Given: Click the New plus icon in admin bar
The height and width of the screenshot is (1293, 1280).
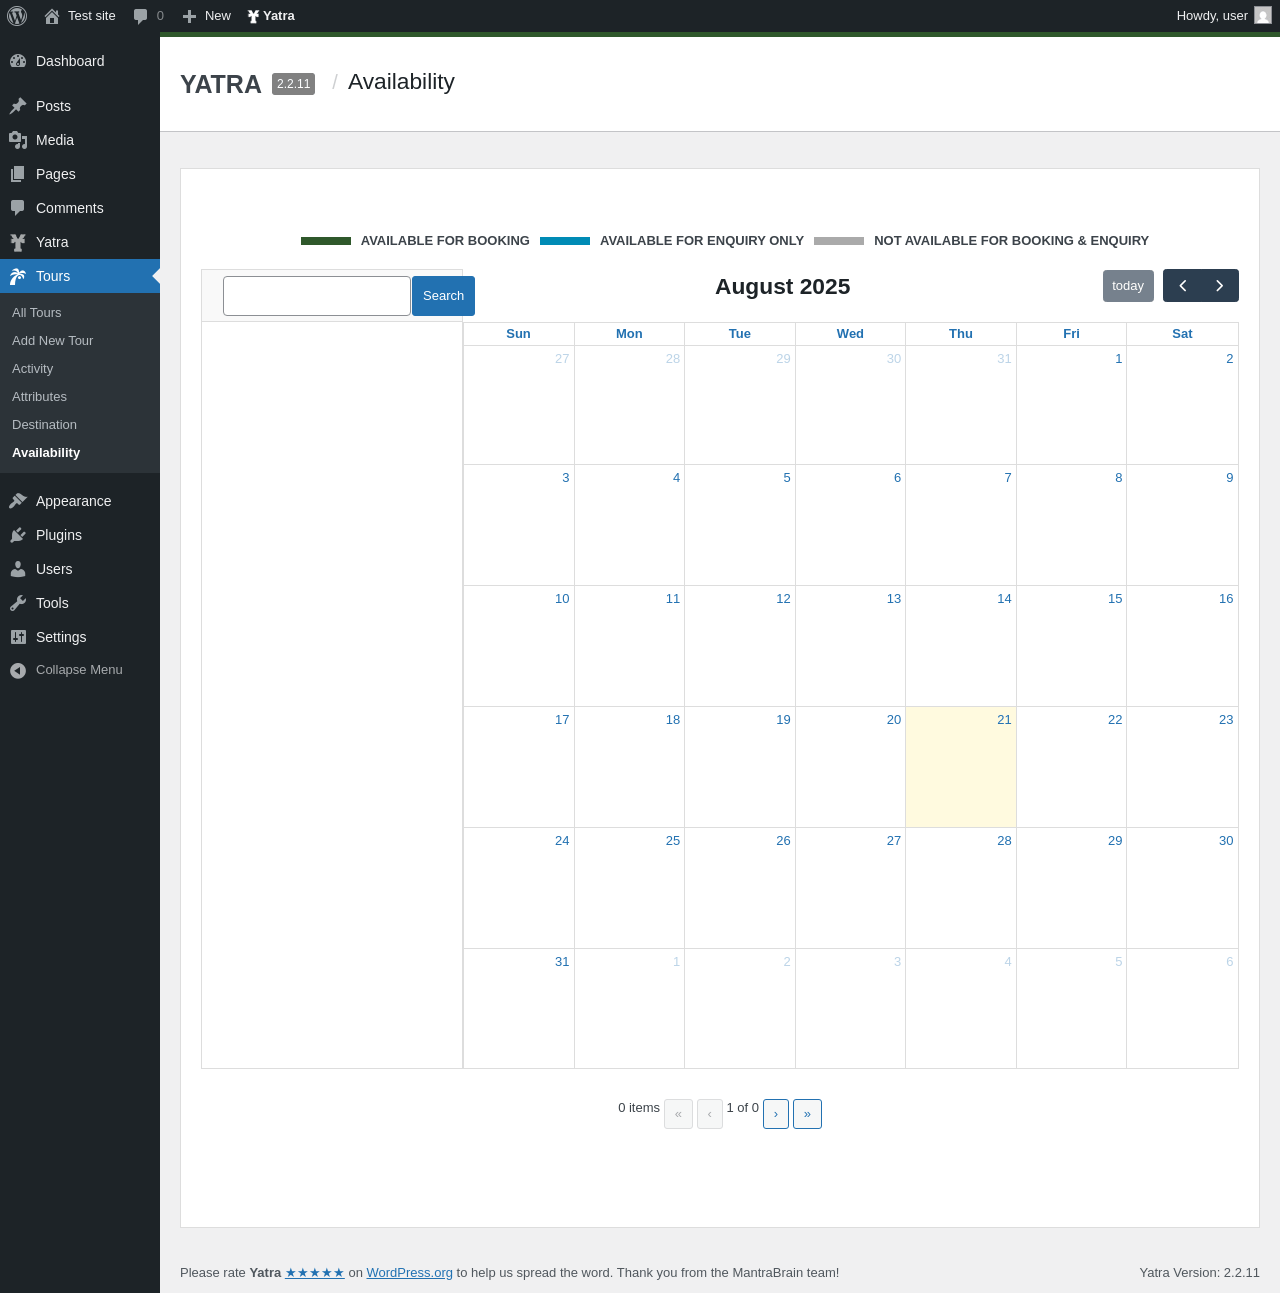Looking at the screenshot, I should click(x=189, y=16).
